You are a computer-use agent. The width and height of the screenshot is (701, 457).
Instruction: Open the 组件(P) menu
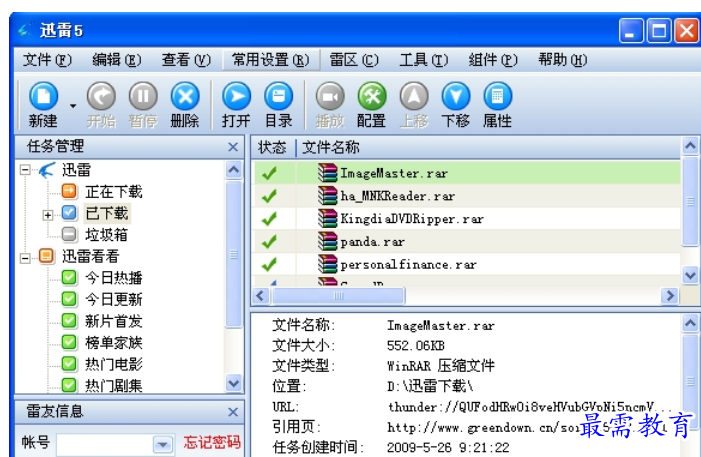click(x=493, y=60)
